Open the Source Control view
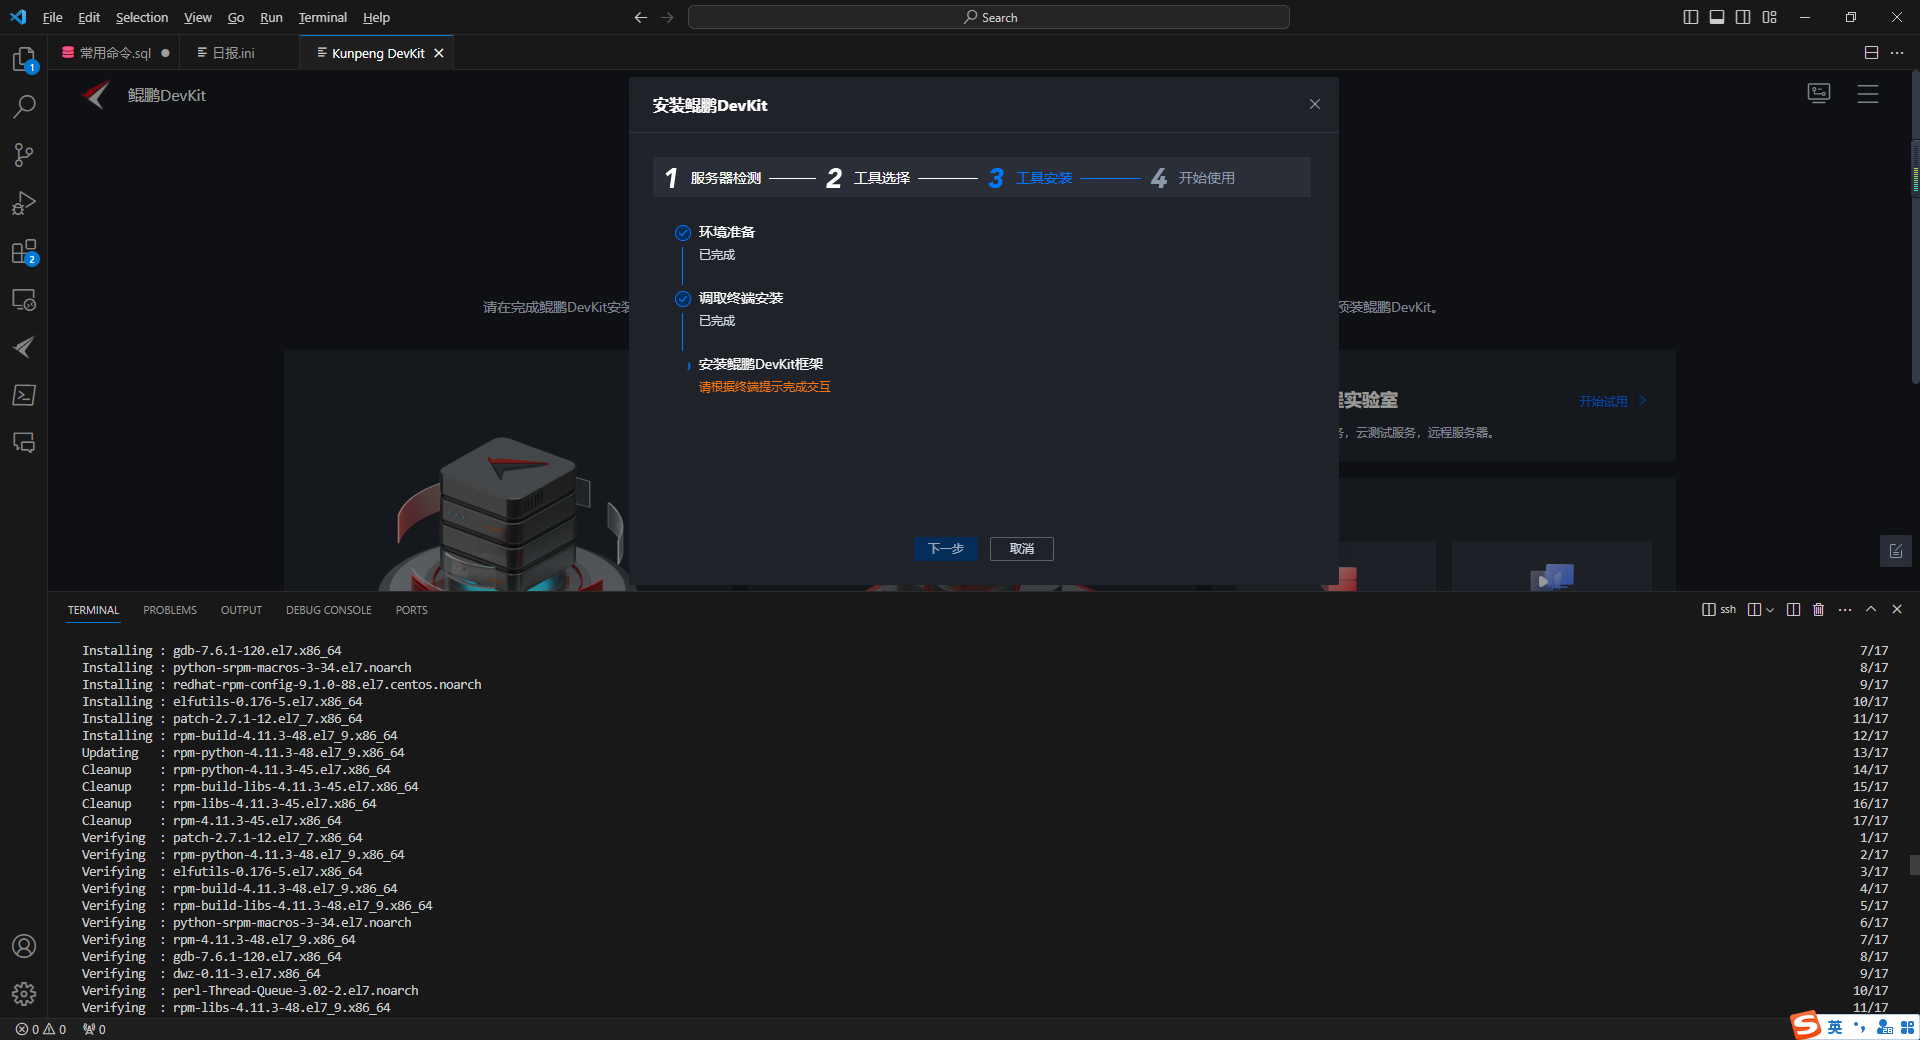This screenshot has width=1920, height=1040. pyautogui.click(x=24, y=155)
